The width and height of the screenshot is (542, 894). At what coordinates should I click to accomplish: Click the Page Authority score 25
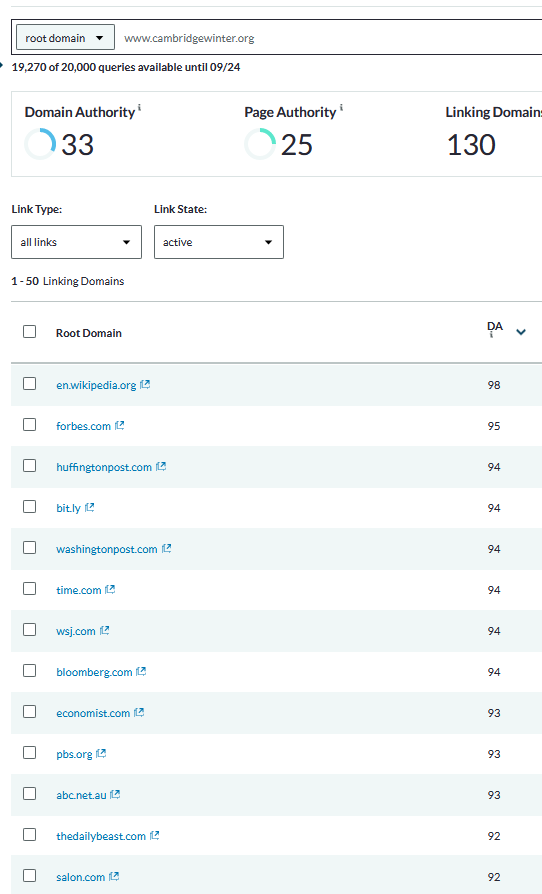click(296, 145)
